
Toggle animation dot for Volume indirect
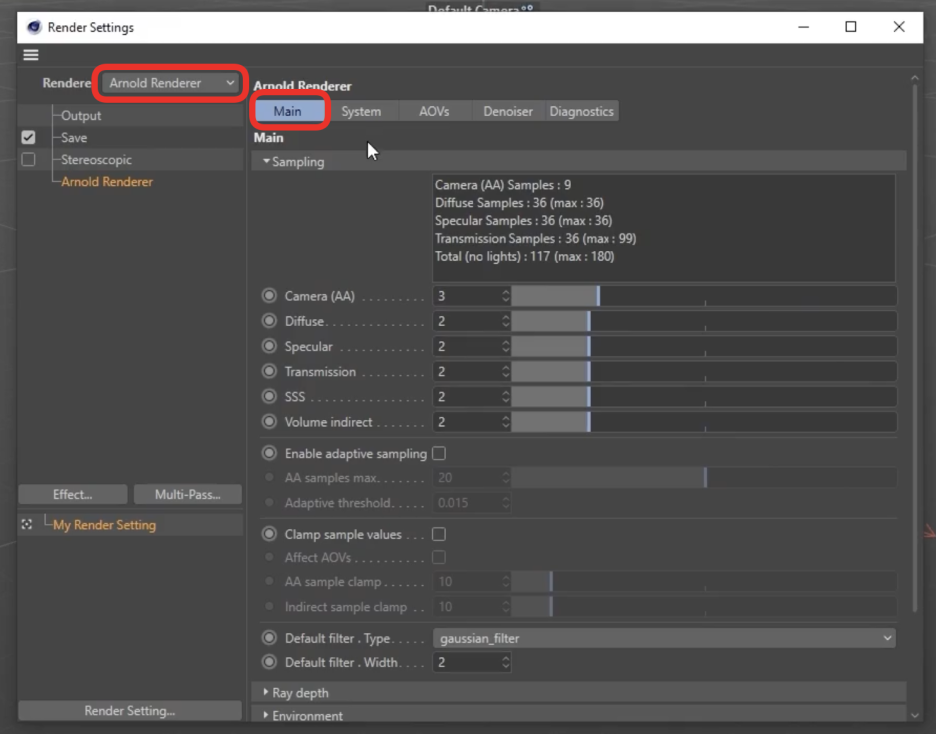[x=269, y=421]
